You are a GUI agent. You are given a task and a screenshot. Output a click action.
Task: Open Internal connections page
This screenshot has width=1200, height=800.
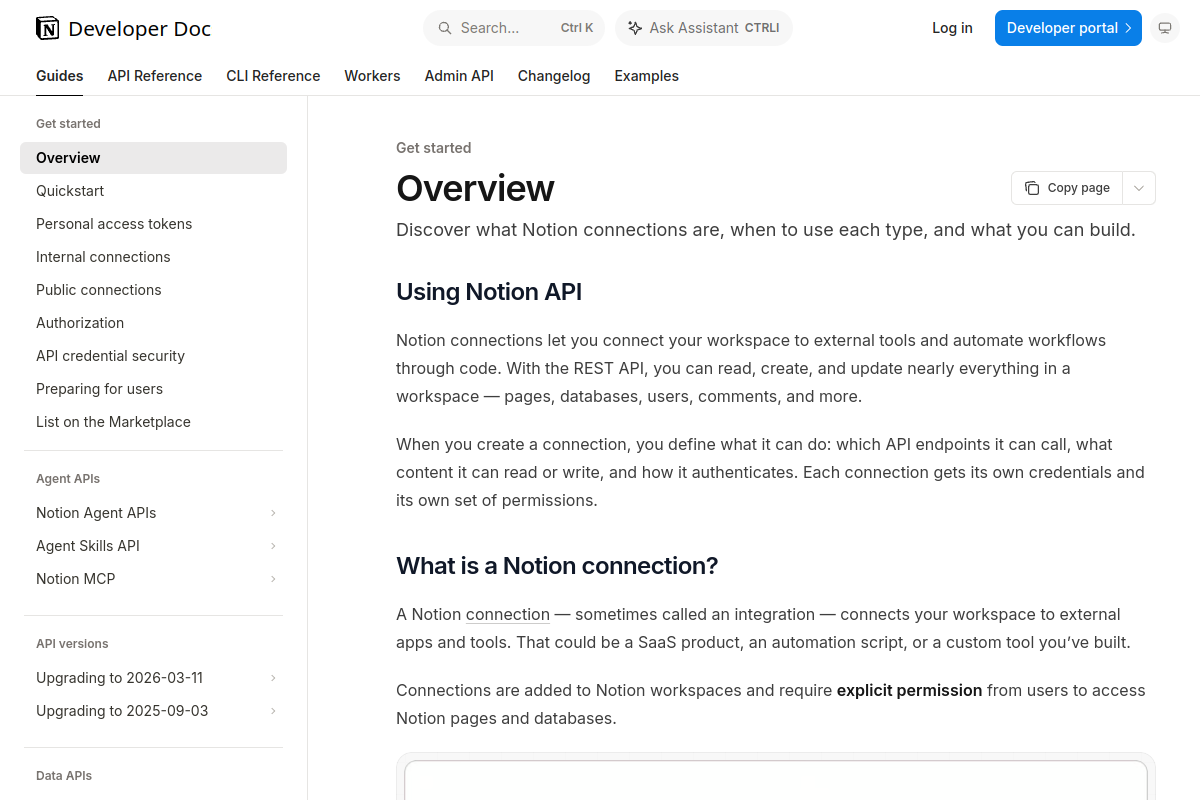(x=153, y=257)
